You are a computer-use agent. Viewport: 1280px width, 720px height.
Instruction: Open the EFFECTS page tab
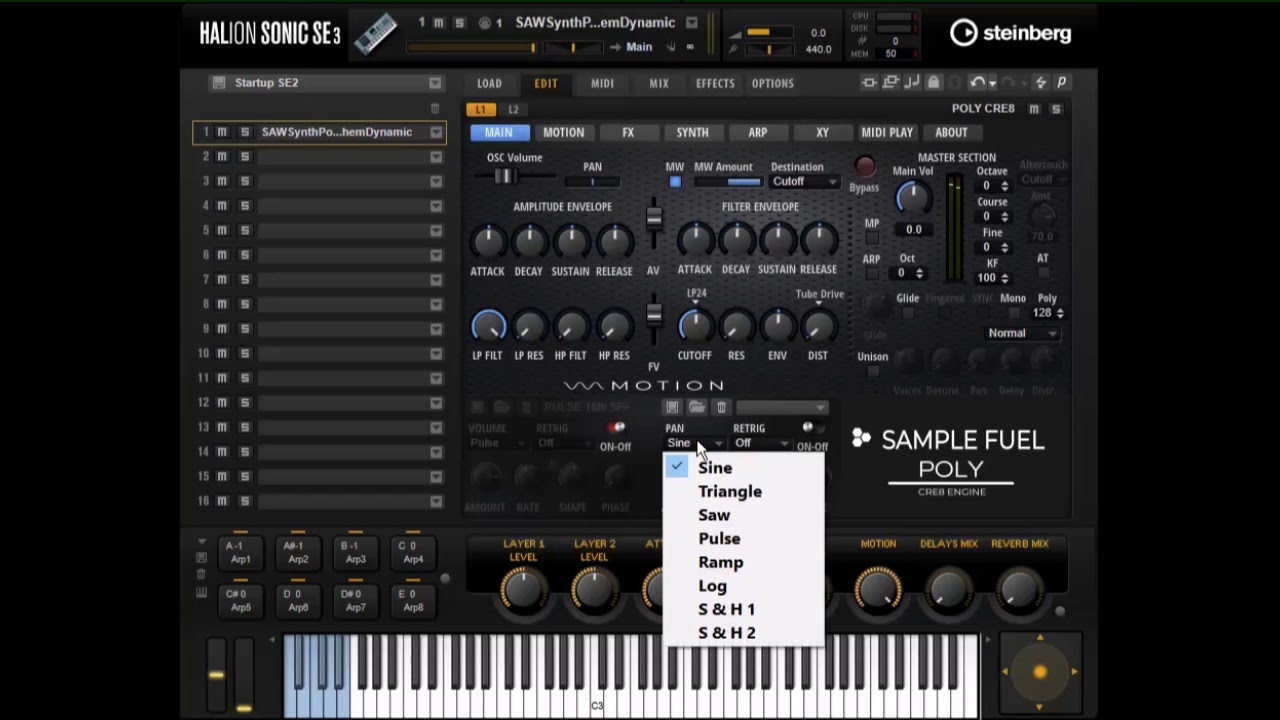point(715,83)
